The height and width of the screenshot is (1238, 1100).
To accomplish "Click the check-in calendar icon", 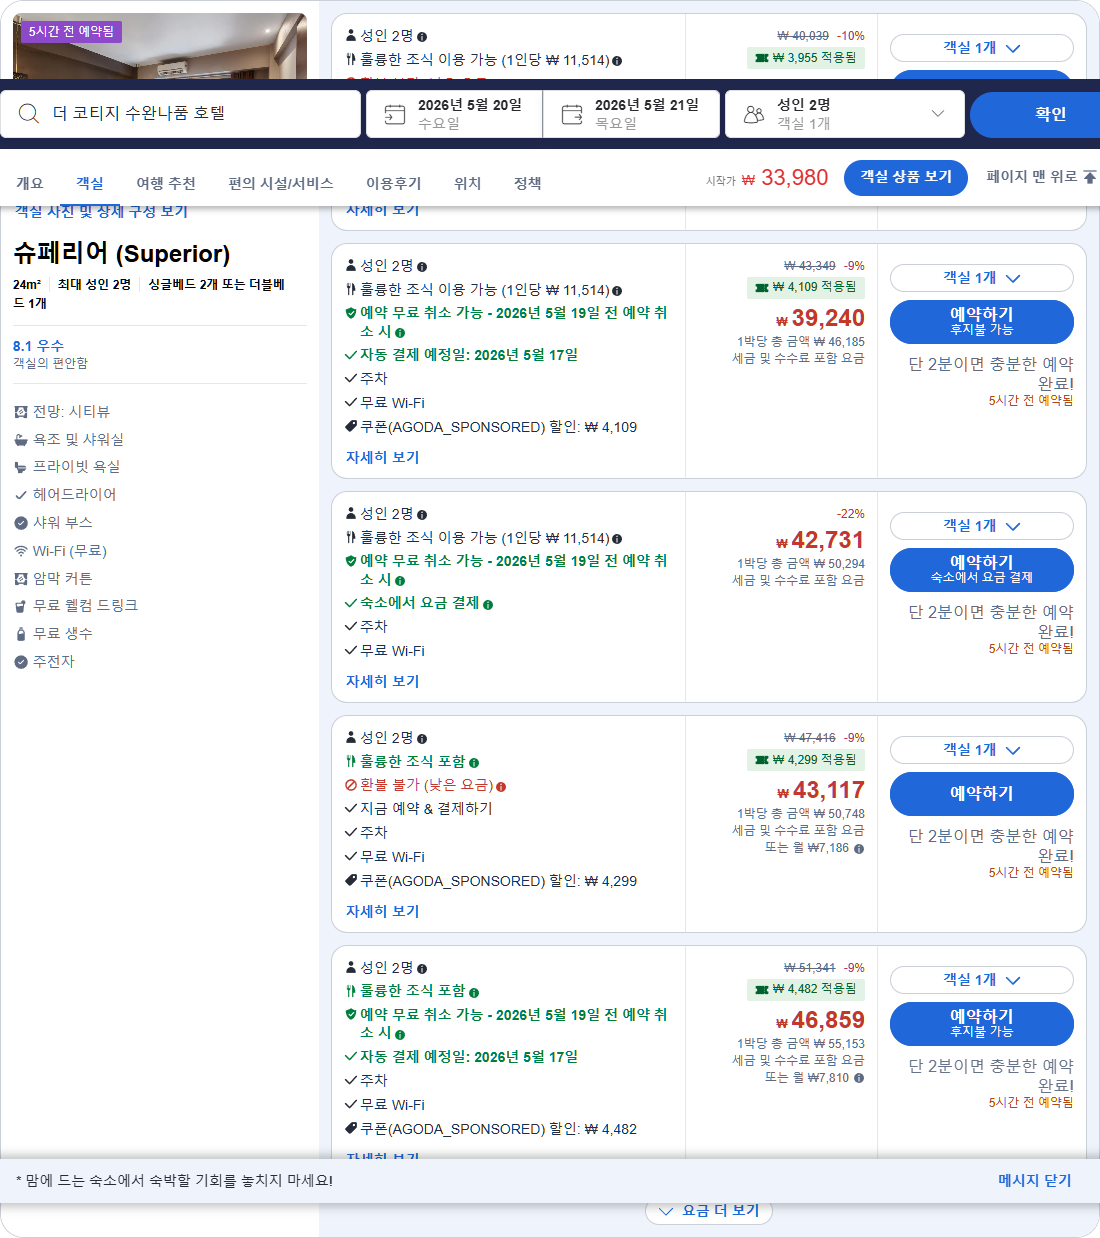I will [x=395, y=114].
